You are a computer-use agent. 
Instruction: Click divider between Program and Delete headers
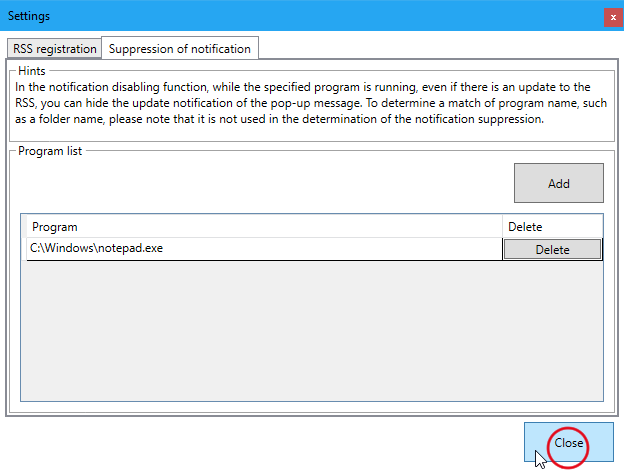pos(502,227)
